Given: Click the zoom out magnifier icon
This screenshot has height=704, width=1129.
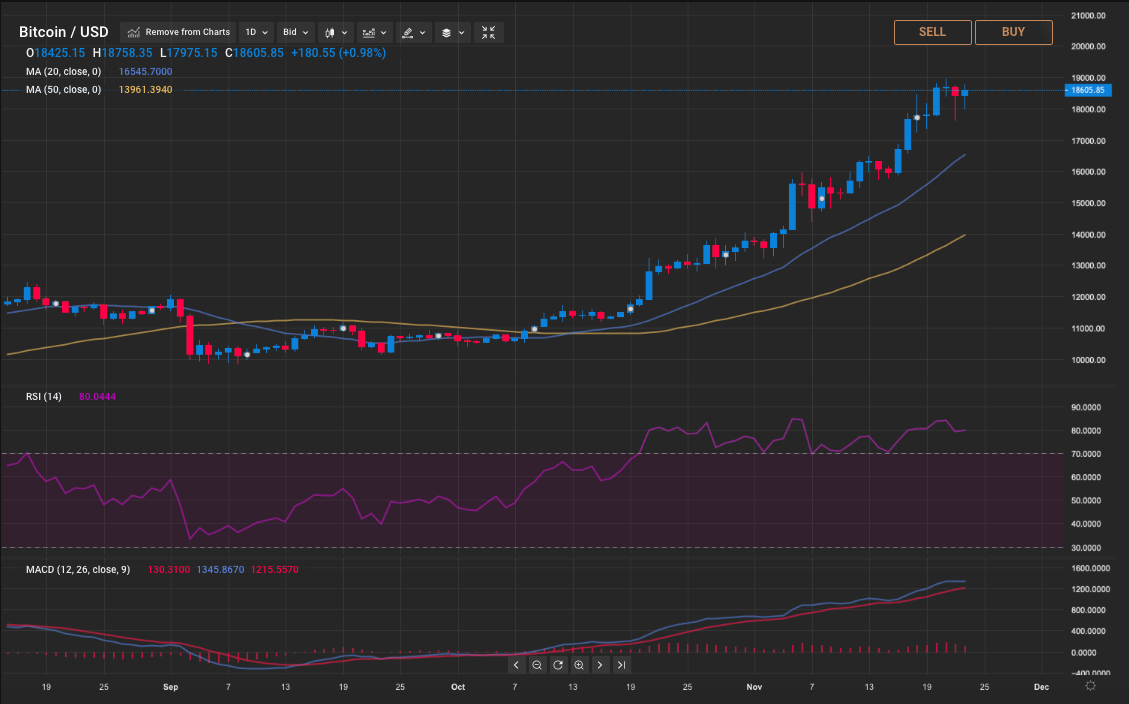Looking at the screenshot, I should (537, 665).
